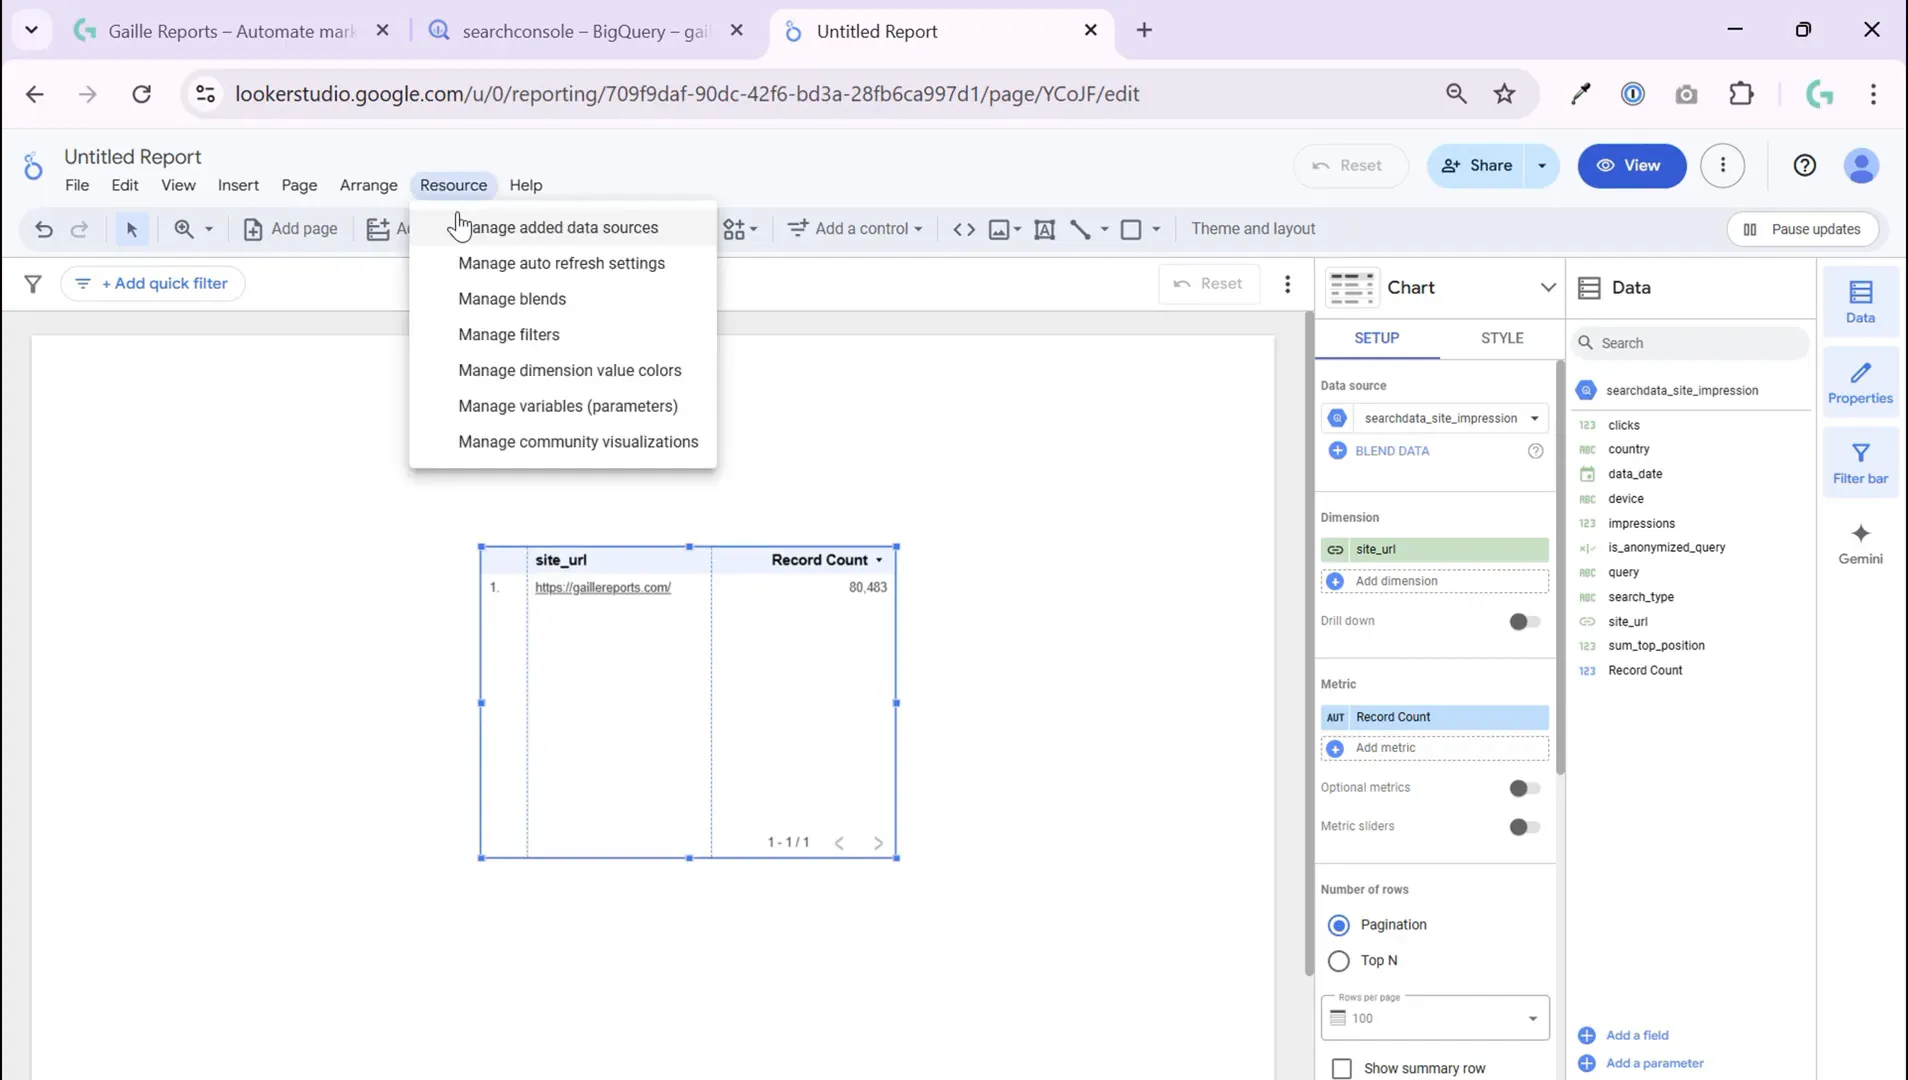Open the report three-dot more options

tap(1722, 166)
